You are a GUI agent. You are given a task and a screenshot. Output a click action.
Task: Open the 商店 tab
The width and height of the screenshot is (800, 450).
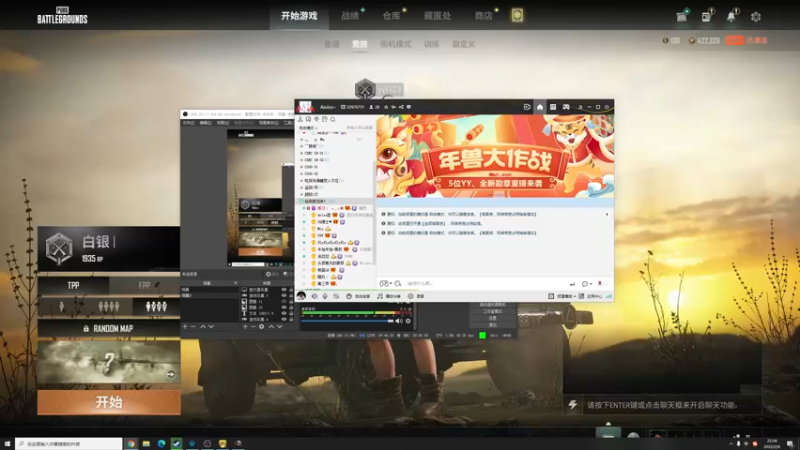[x=483, y=16]
